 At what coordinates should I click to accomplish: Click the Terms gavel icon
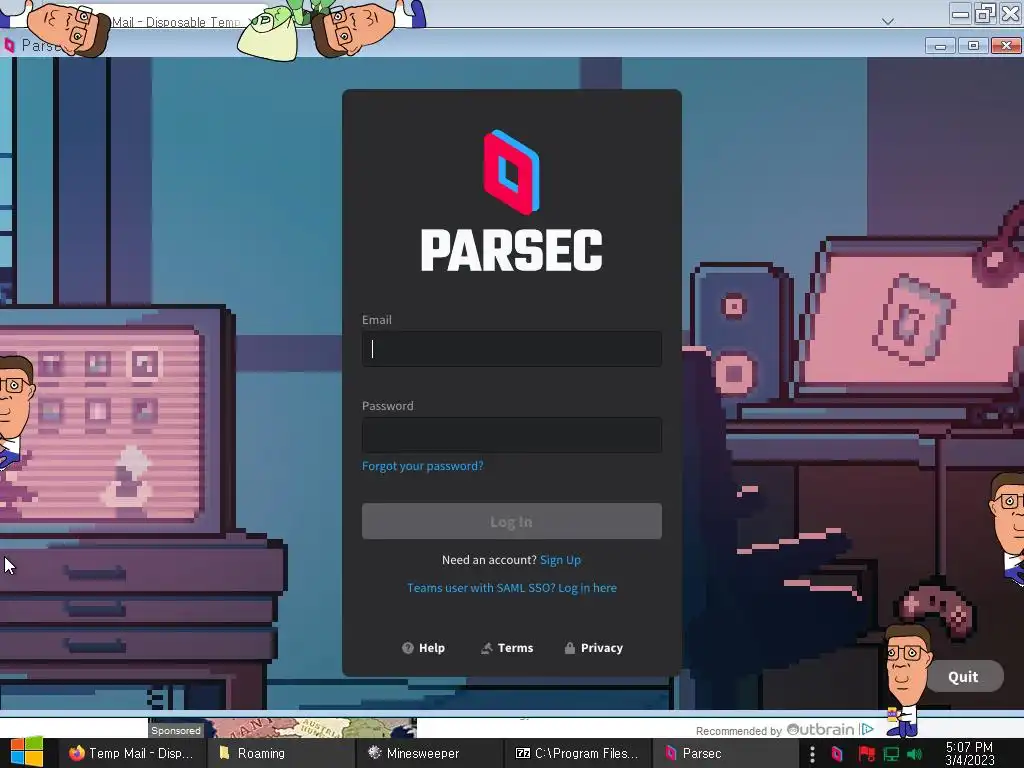[487, 648]
